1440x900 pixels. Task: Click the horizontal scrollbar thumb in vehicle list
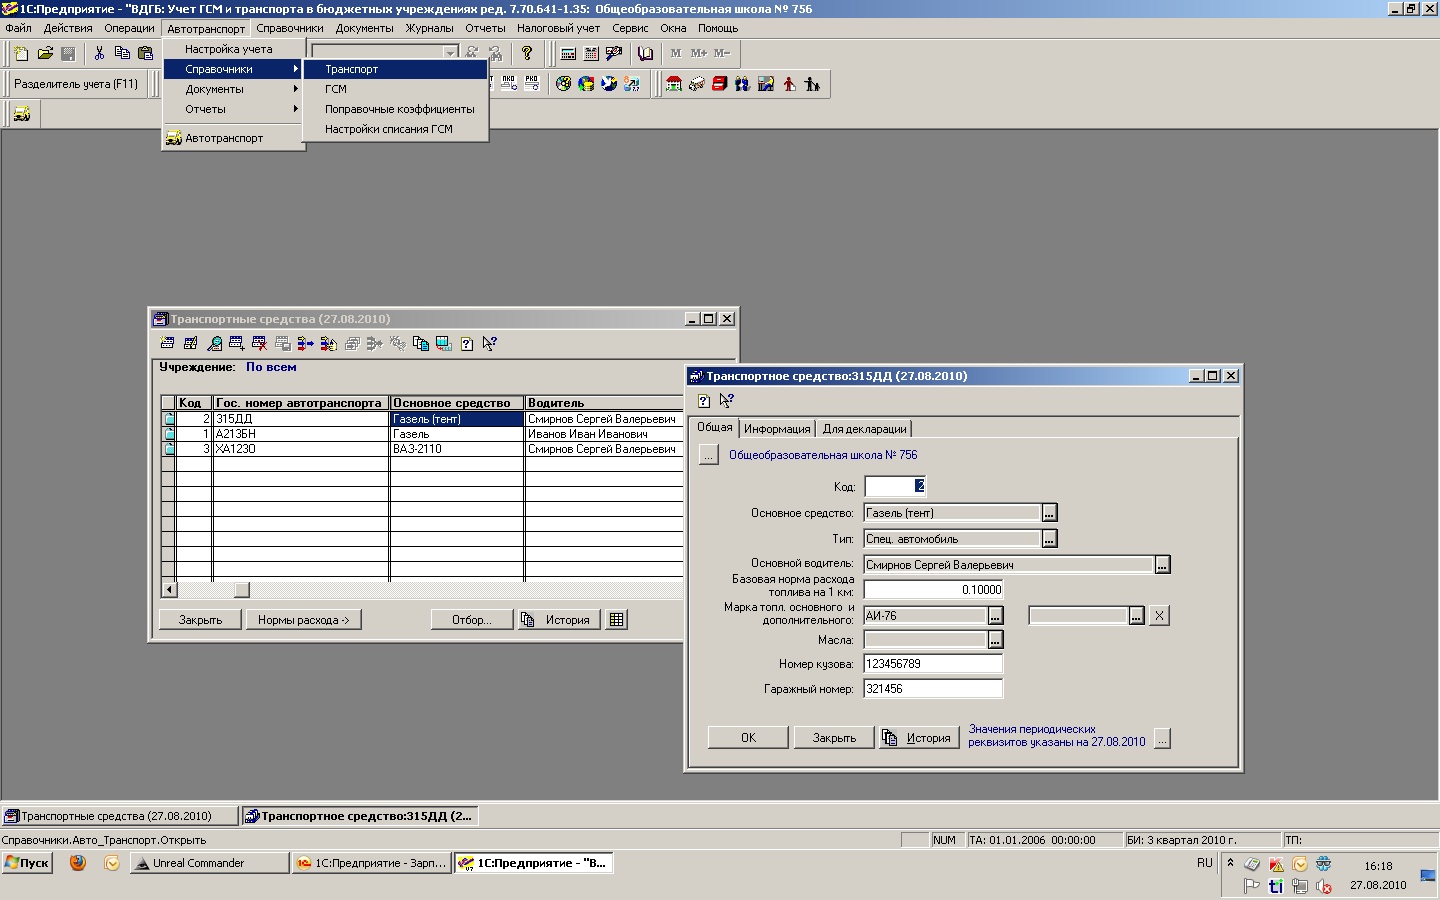point(241,590)
